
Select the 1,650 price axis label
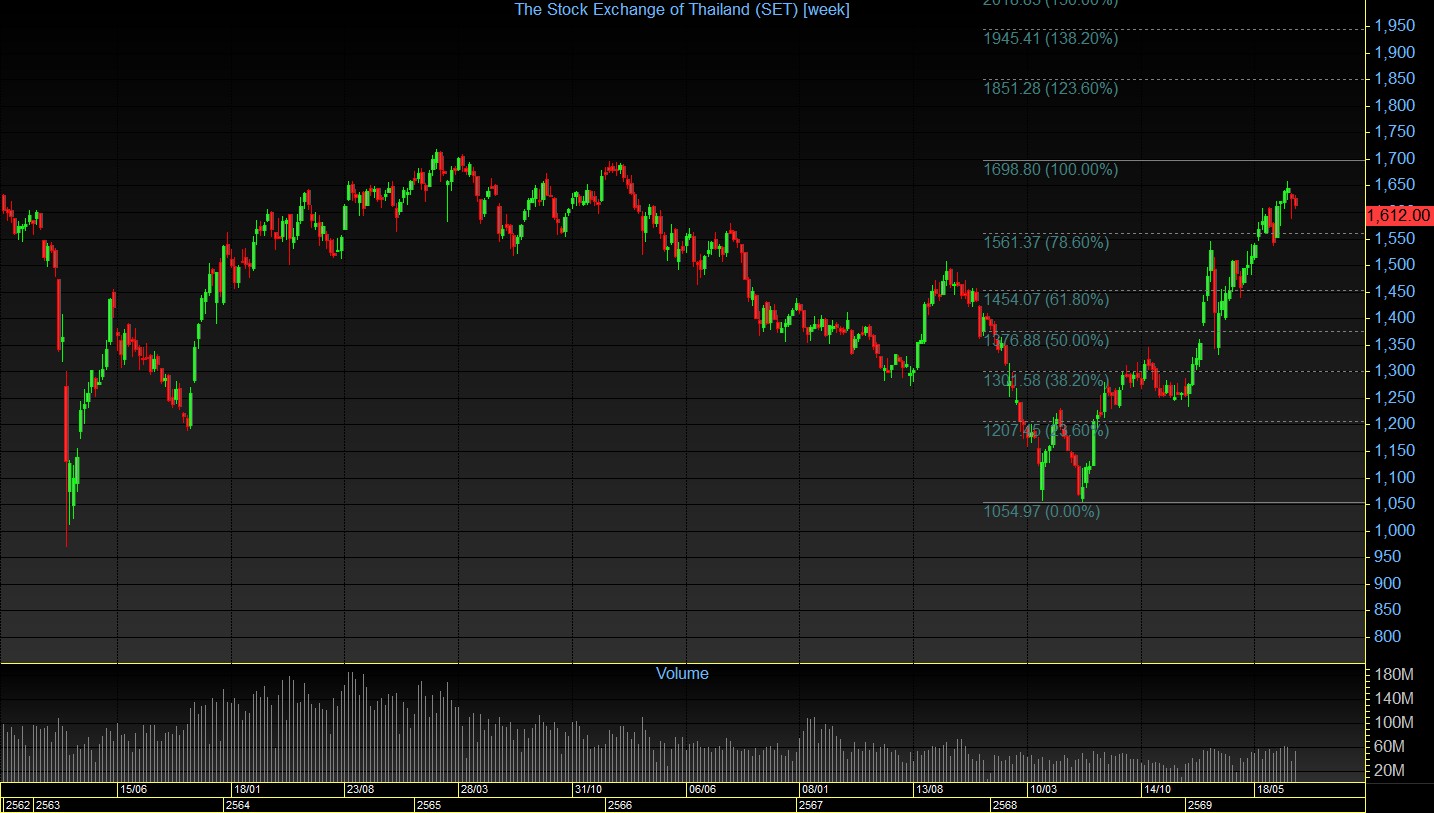pyautogui.click(x=1394, y=185)
